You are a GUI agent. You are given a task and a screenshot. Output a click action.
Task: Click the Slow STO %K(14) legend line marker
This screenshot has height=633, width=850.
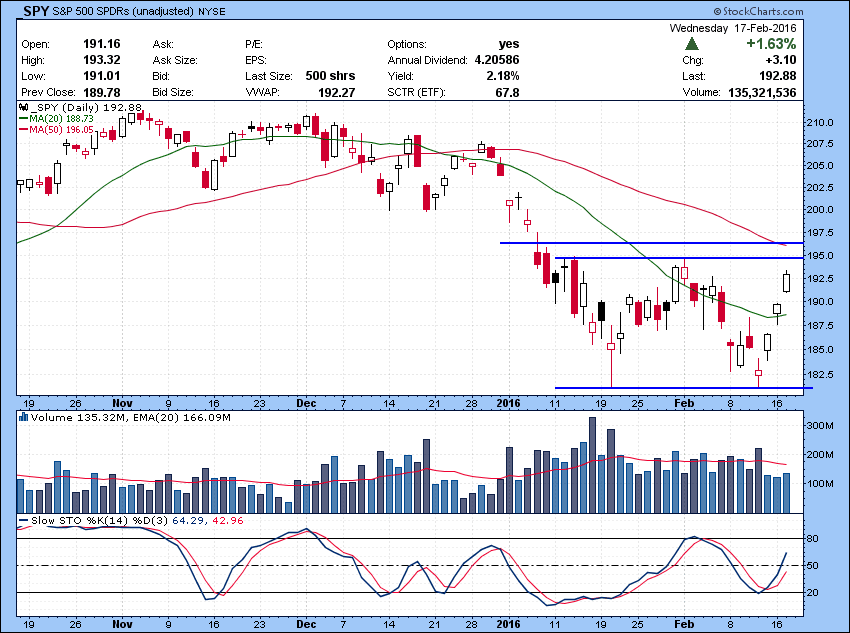[23, 520]
